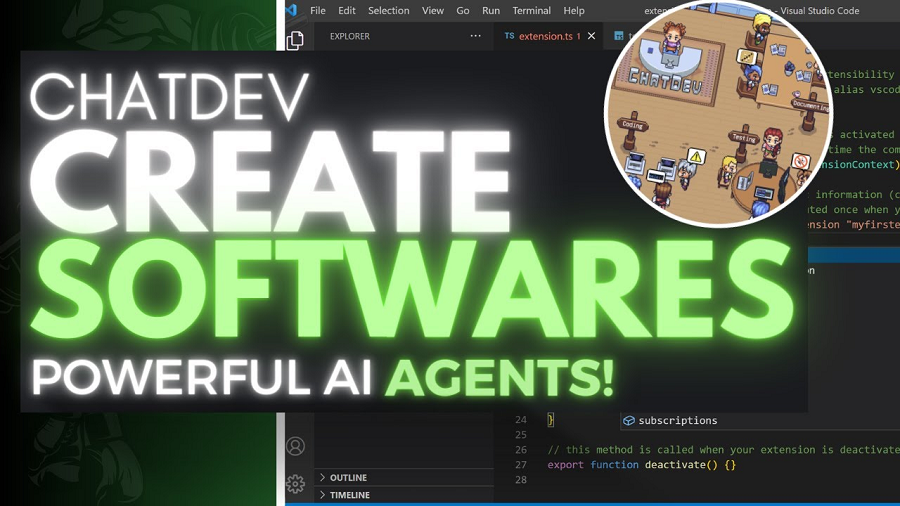Open Explorer's more actions ellipsis

pyautogui.click(x=475, y=36)
